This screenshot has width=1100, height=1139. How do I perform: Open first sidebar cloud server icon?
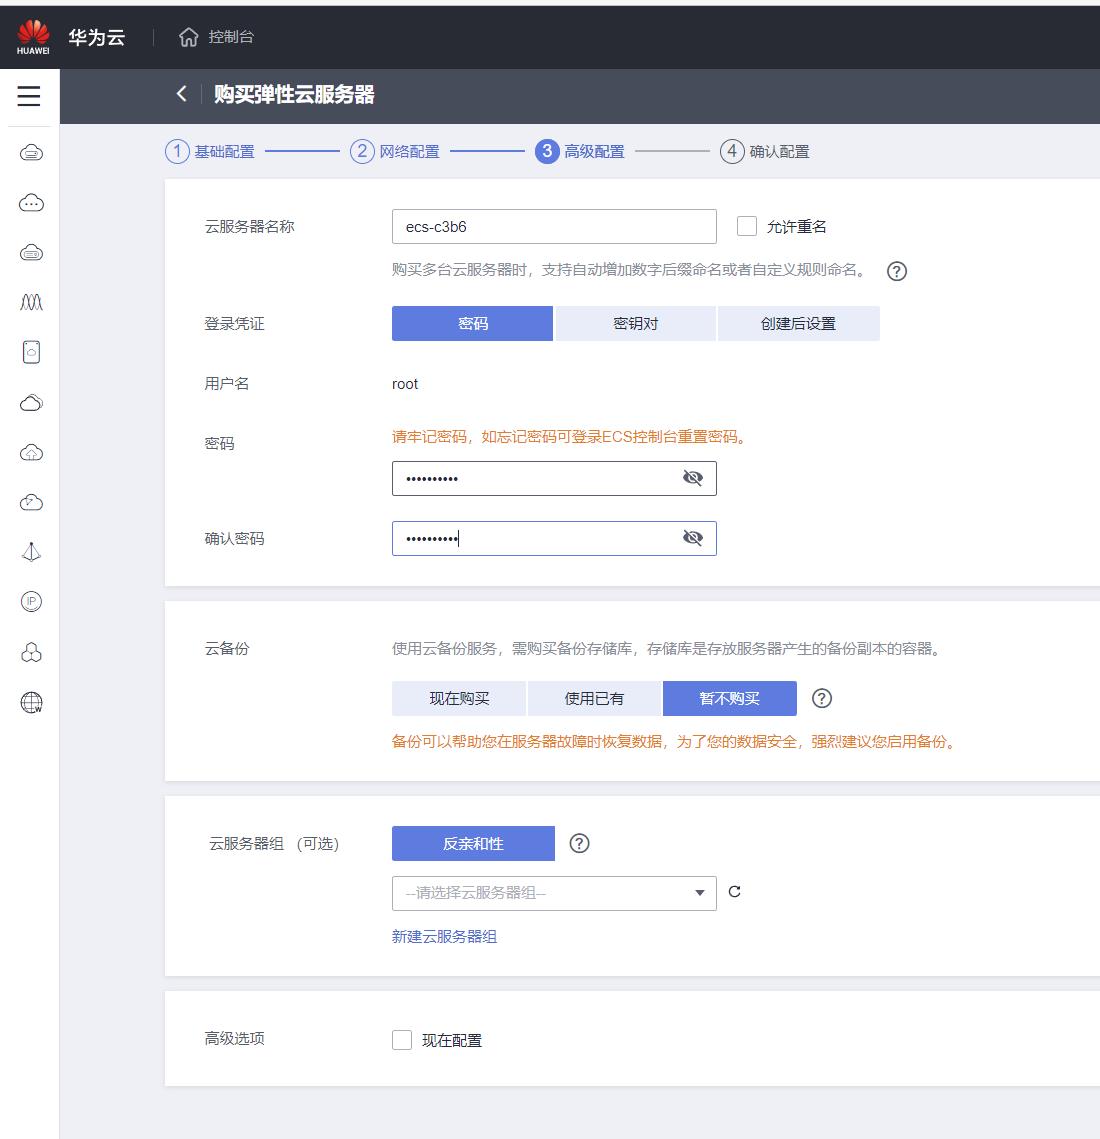(x=31, y=153)
